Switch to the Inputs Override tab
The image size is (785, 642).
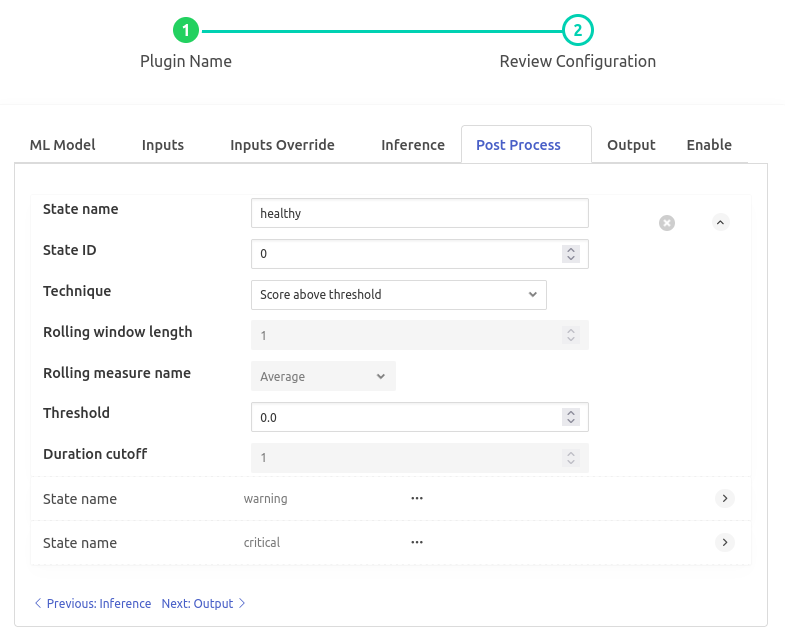[x=282, y=145]
